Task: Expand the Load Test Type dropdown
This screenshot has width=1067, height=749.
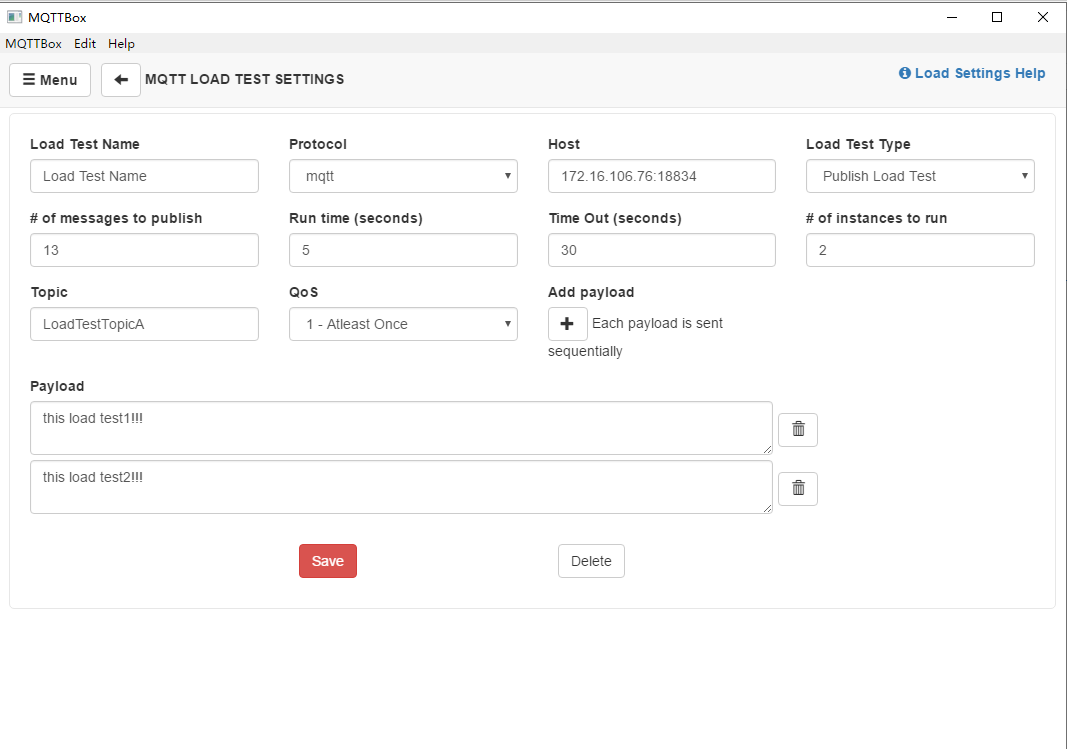Action: click(x=920, y=176)
